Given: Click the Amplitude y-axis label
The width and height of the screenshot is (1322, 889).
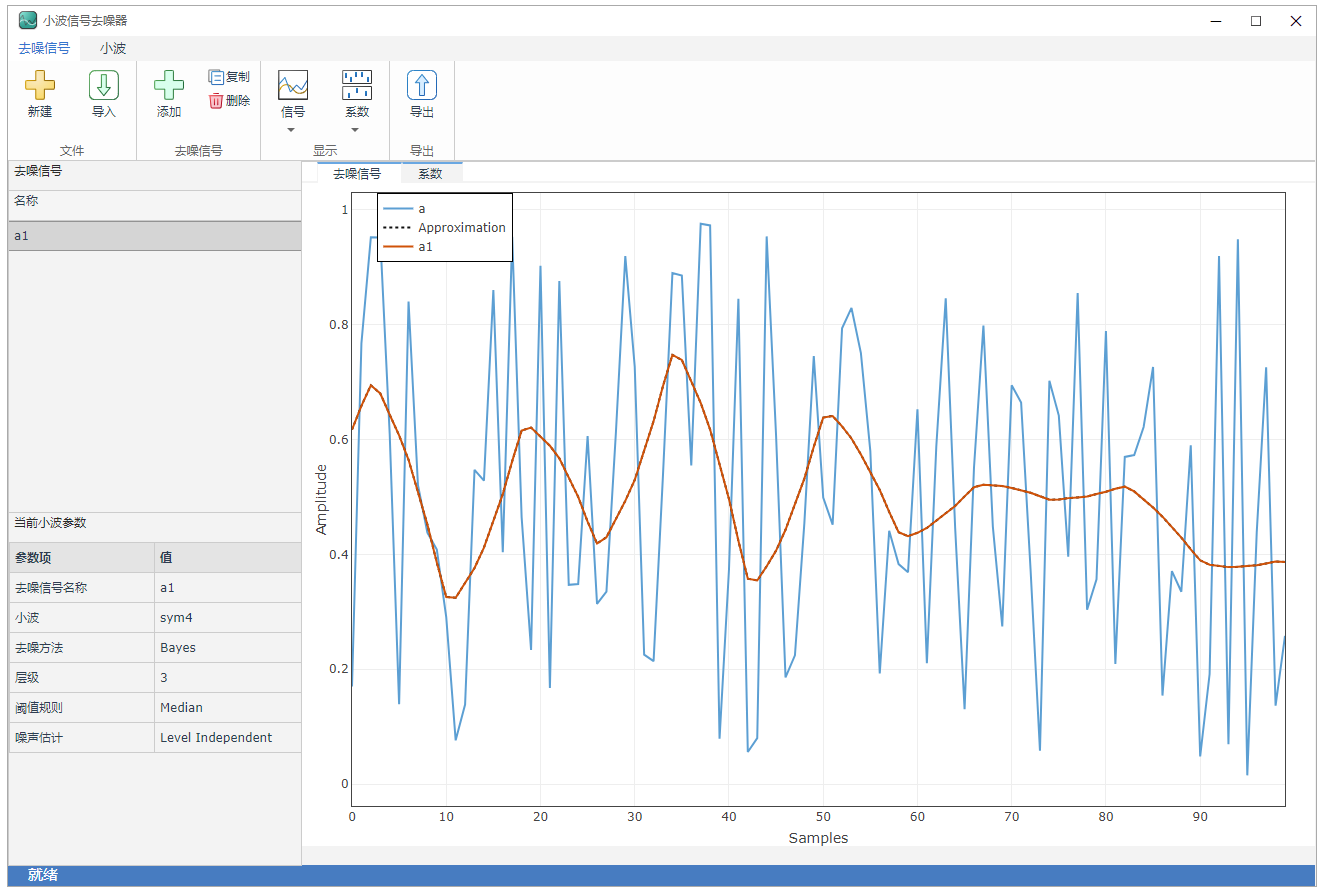Looking at the screenshot, I should (x=321, y=499).
